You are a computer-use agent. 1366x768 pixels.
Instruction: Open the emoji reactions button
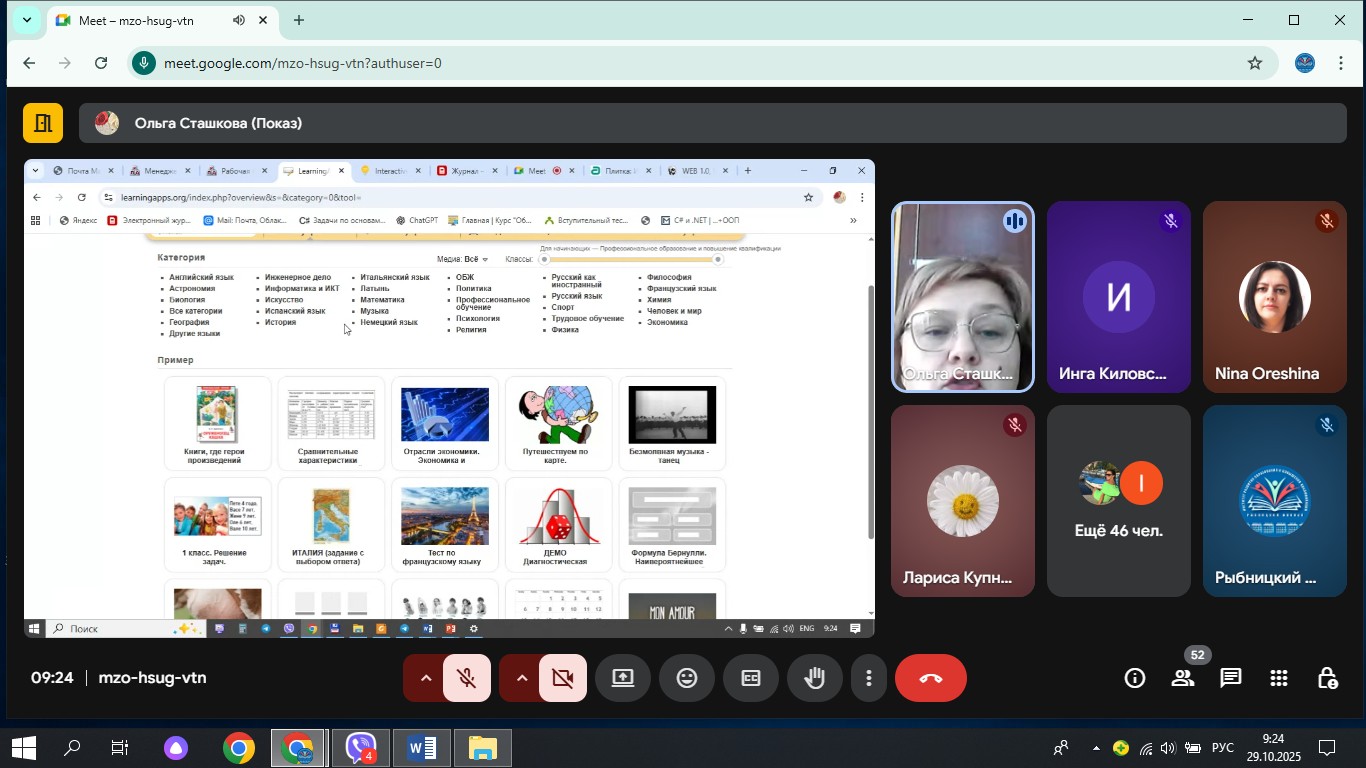point(687,678)
